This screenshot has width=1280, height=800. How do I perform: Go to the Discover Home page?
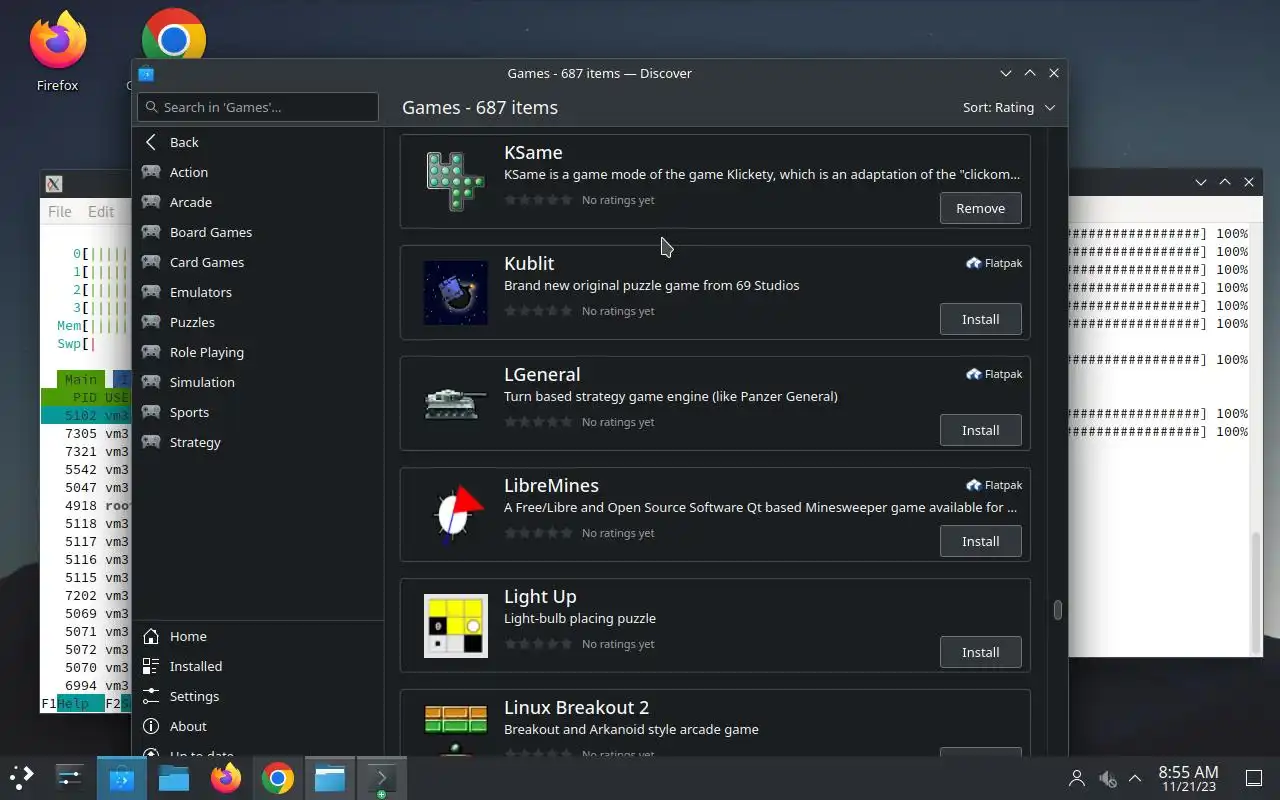coord(257,636)
